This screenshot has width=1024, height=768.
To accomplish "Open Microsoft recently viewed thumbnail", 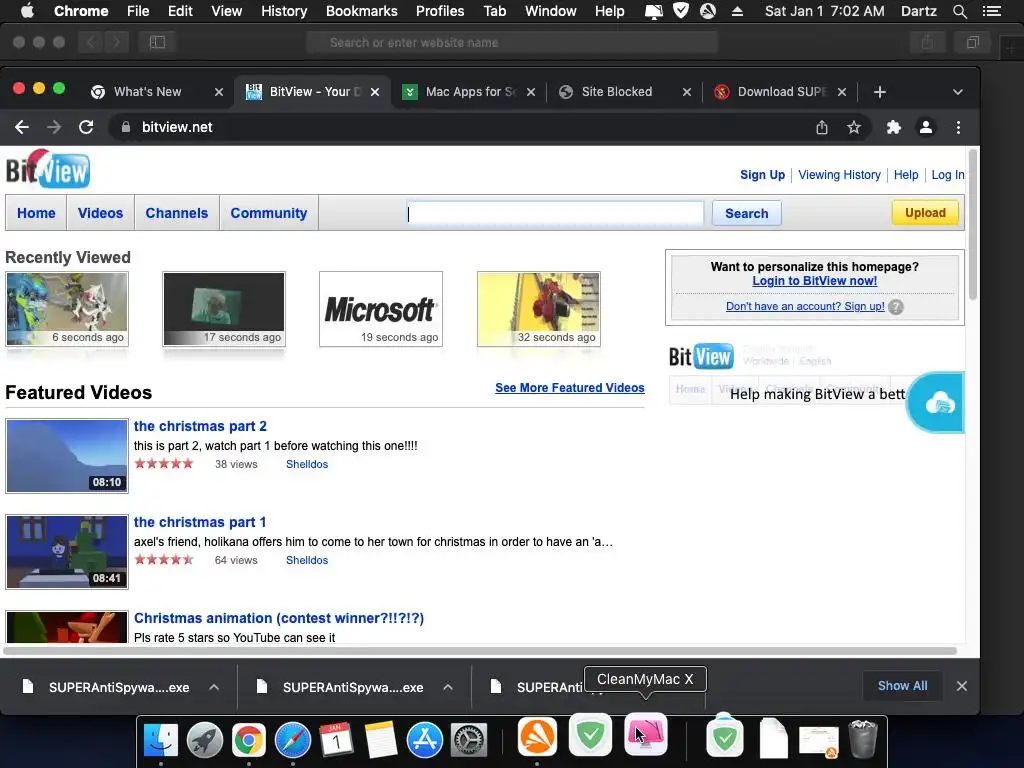I will tap(381, 309).
